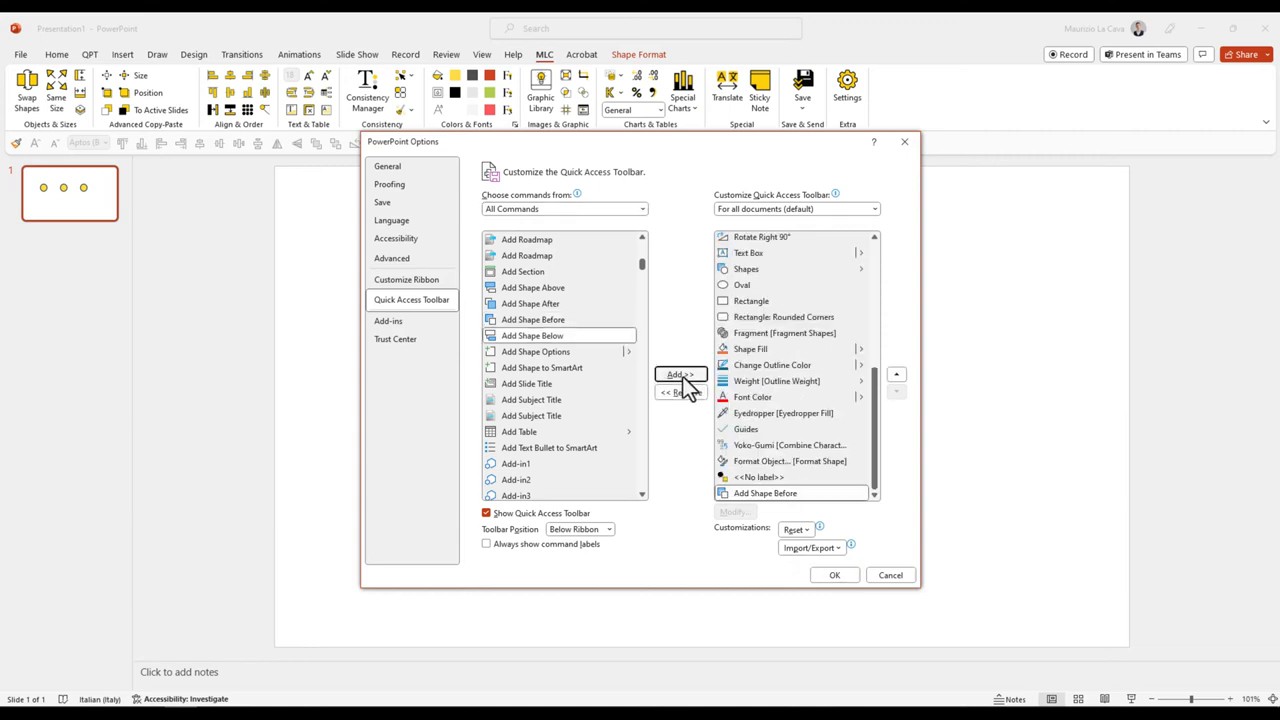Click the Font Color icon in list

point(723,397)
